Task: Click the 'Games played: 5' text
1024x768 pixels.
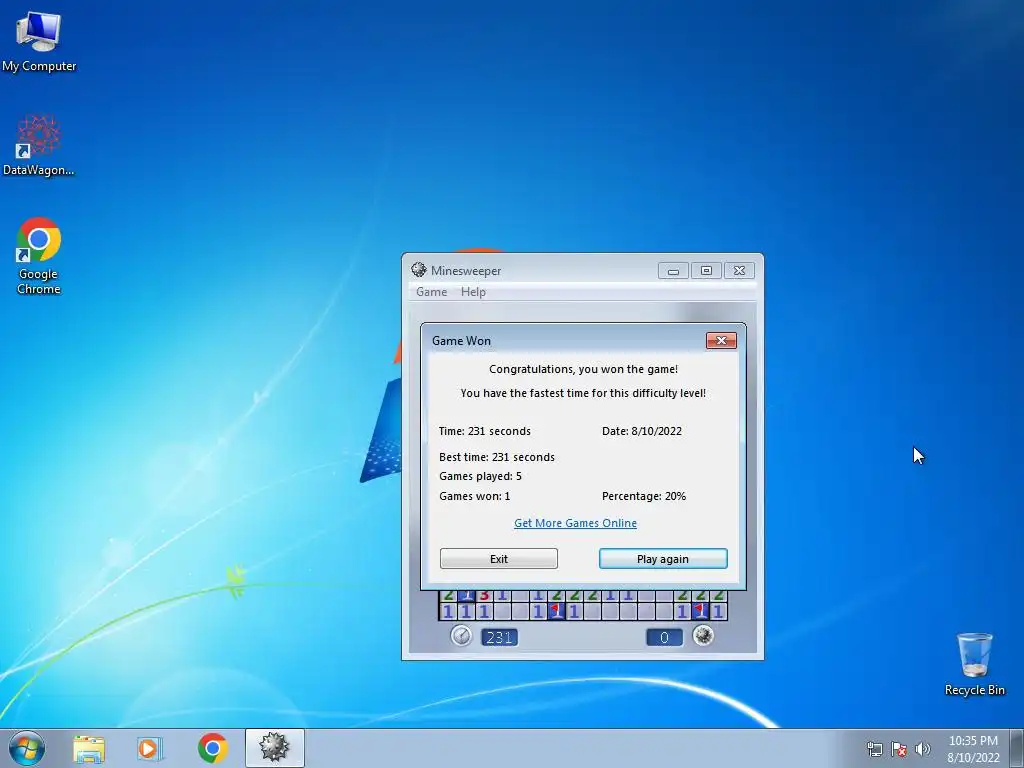Action: tap(481, 476)
